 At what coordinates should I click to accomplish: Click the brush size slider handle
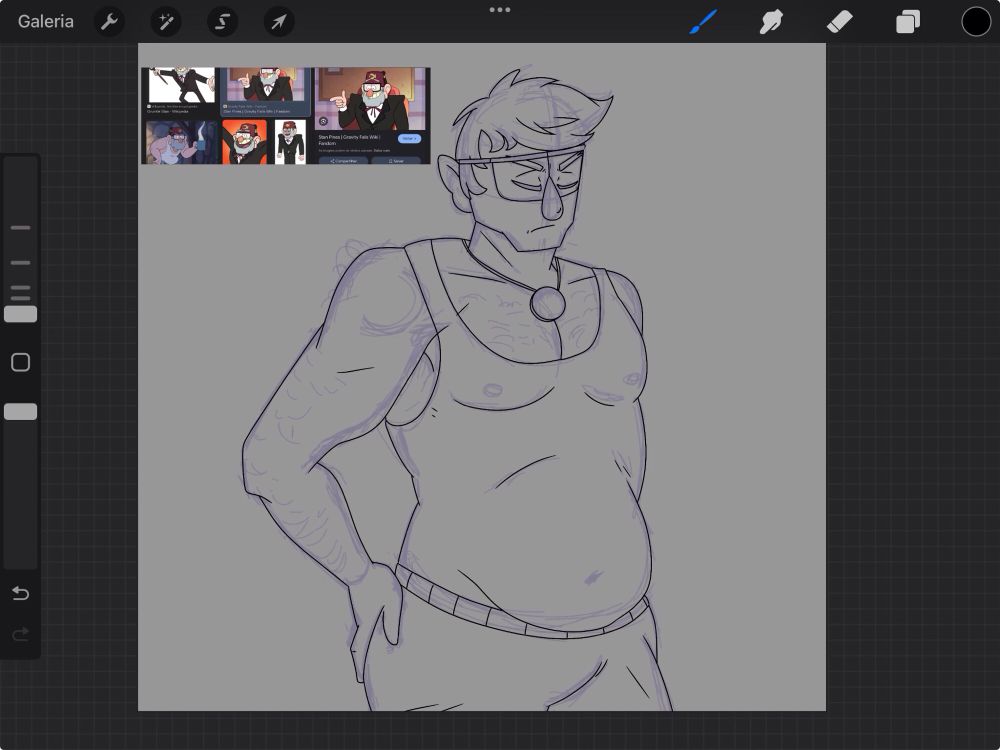[x=20, y=314]
